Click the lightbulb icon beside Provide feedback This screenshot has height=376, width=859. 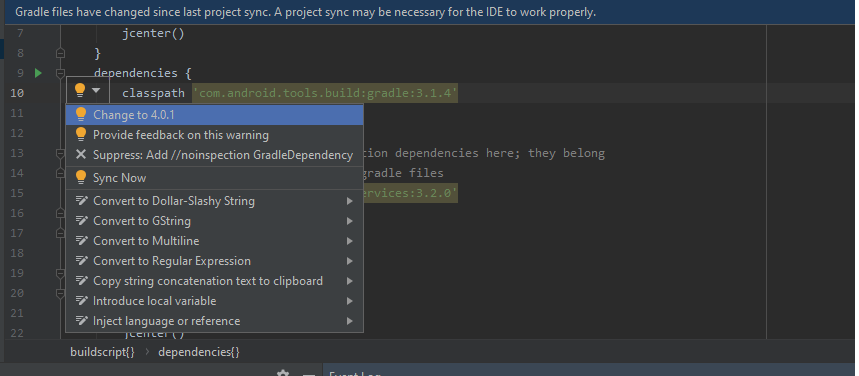coord(81,134)
